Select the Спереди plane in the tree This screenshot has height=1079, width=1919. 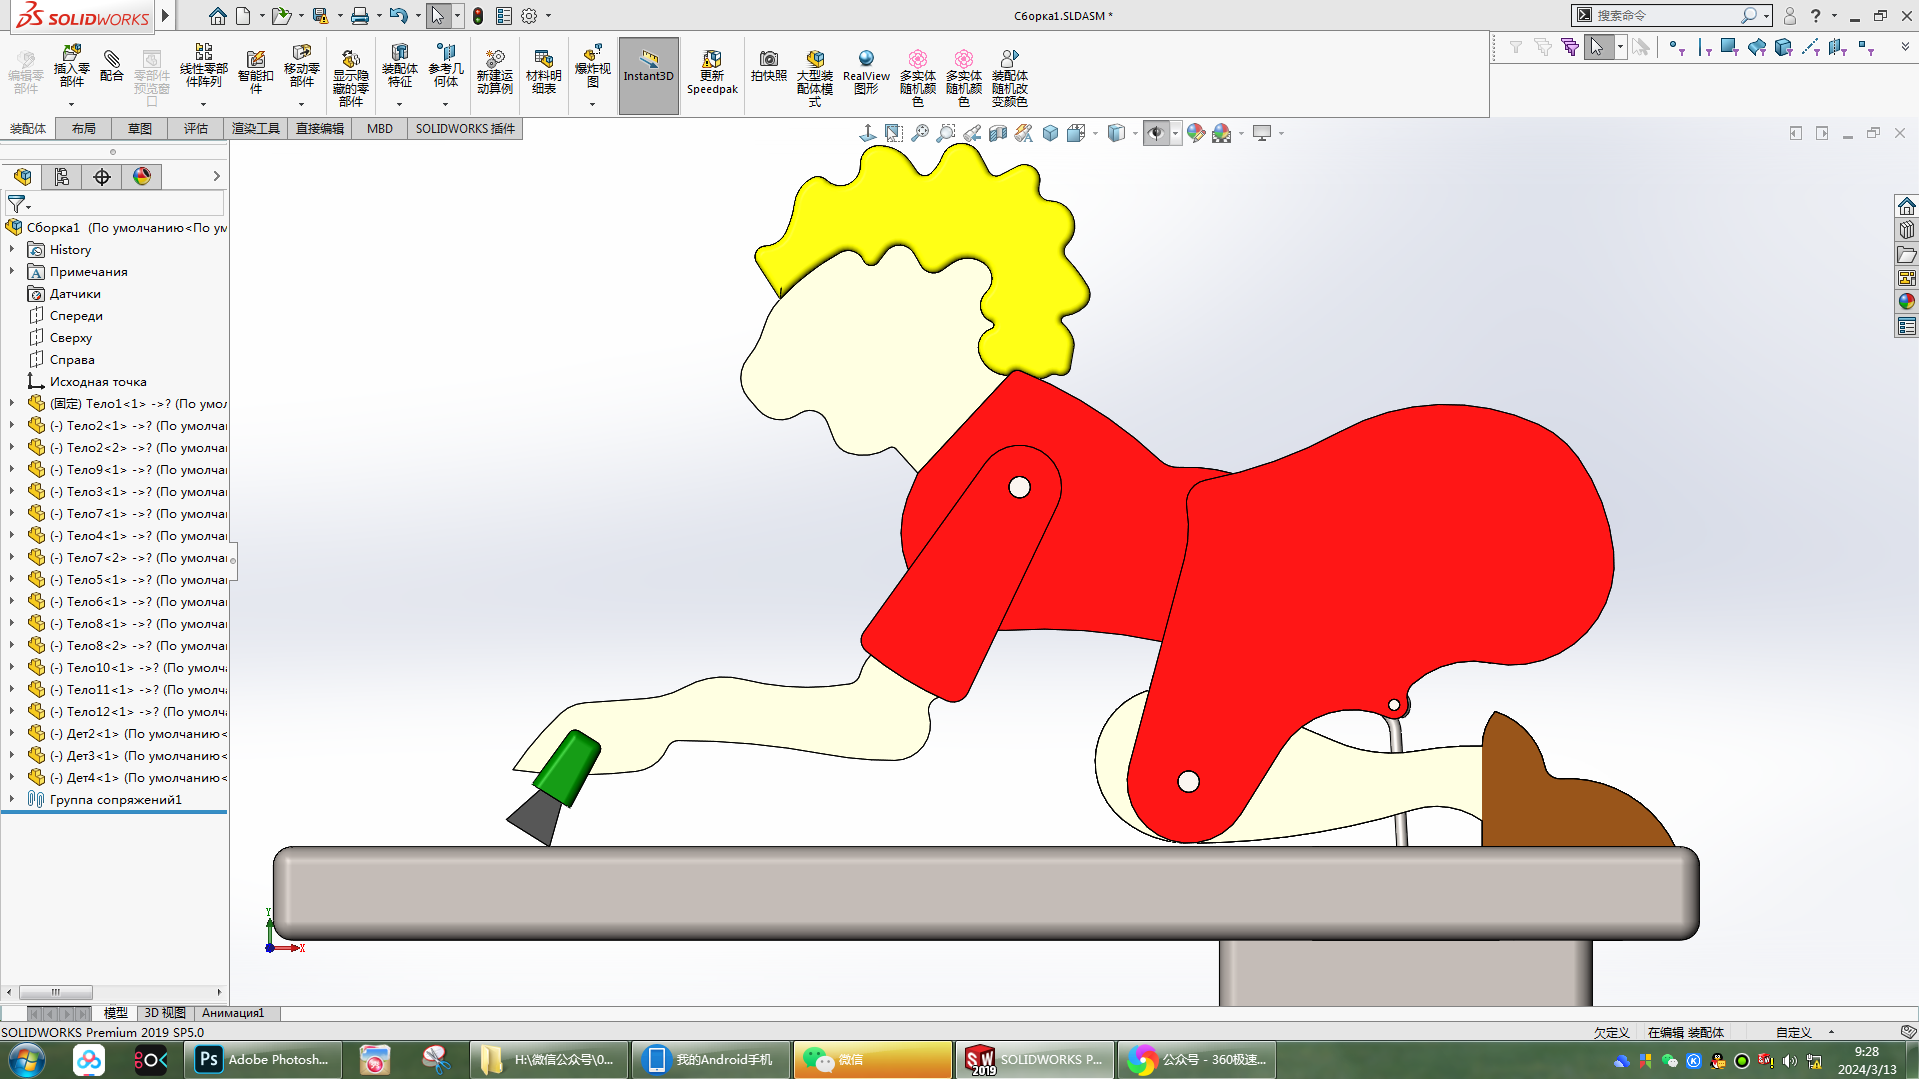click(76, 316)
